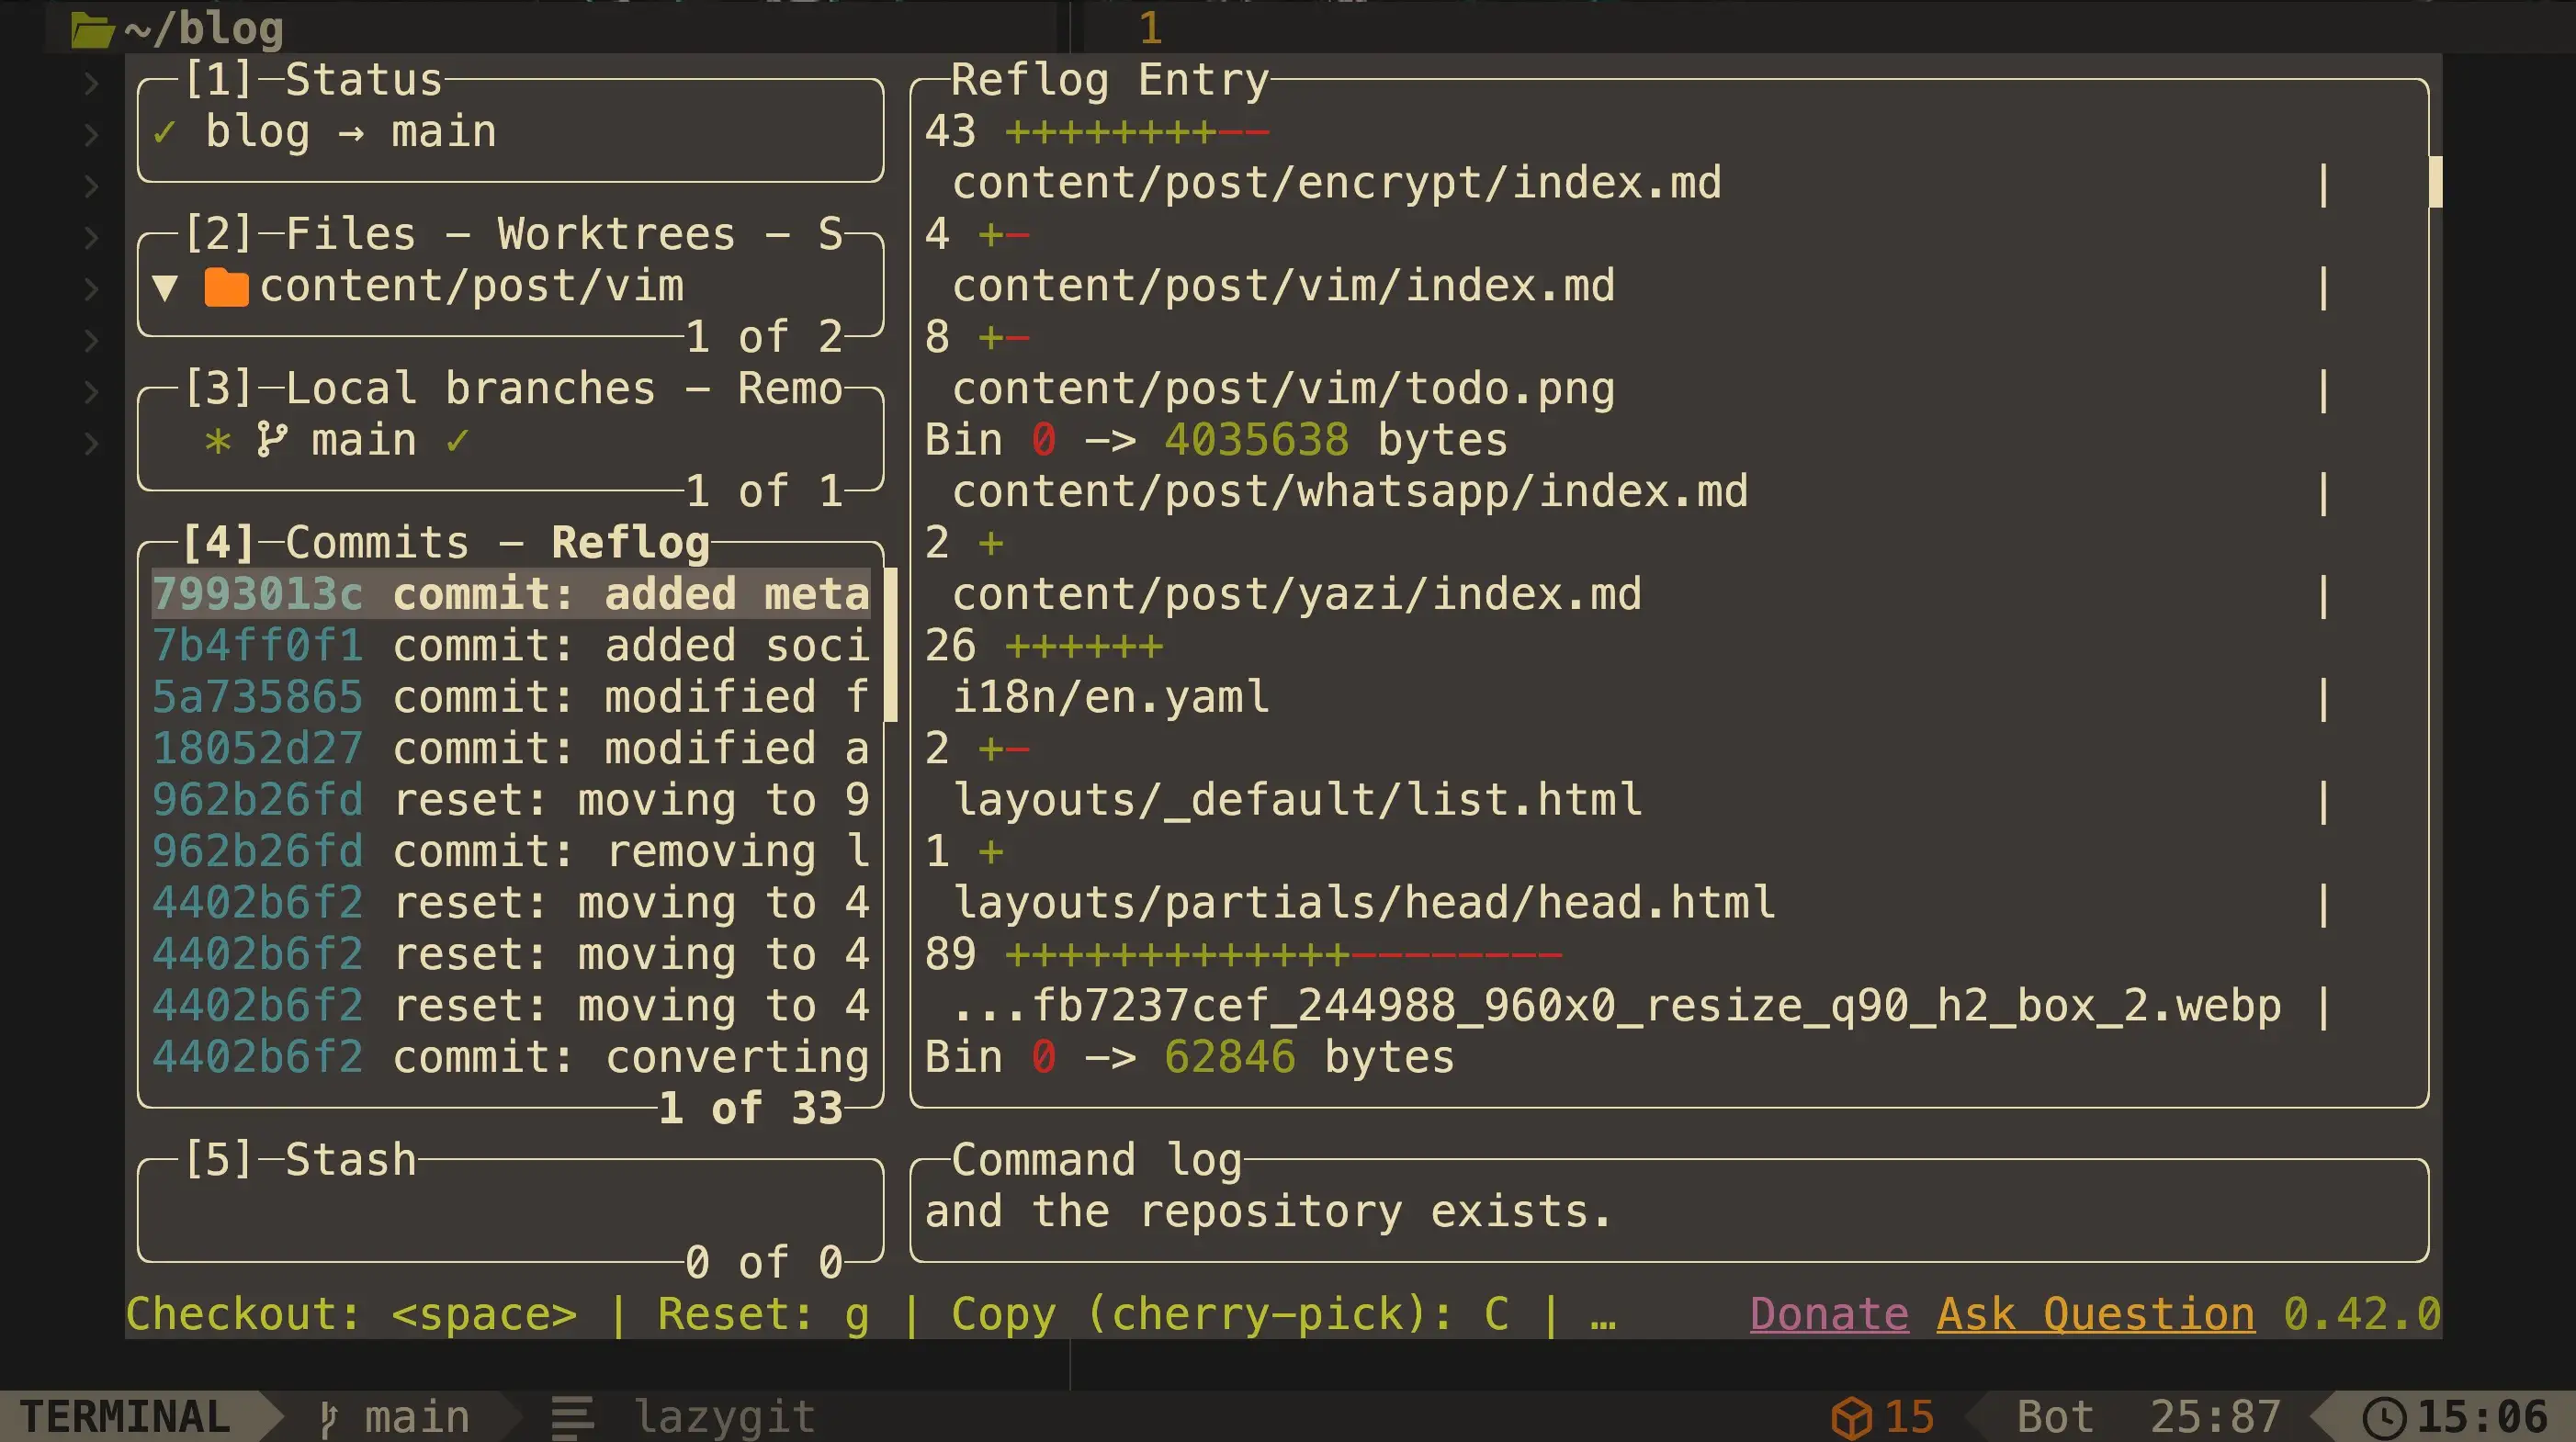Click the lines icon before lazygit label
Viewport: 2576px width, 1442px height.
coord(573,1417)
